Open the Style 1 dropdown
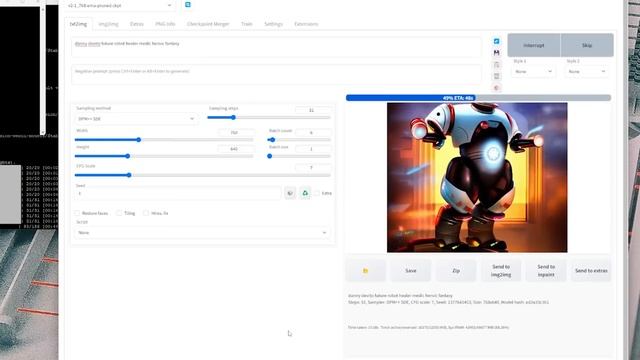Image resolution: width=640 pixels, height=360 pixels. pyautogui.click(x=533, y=71)
